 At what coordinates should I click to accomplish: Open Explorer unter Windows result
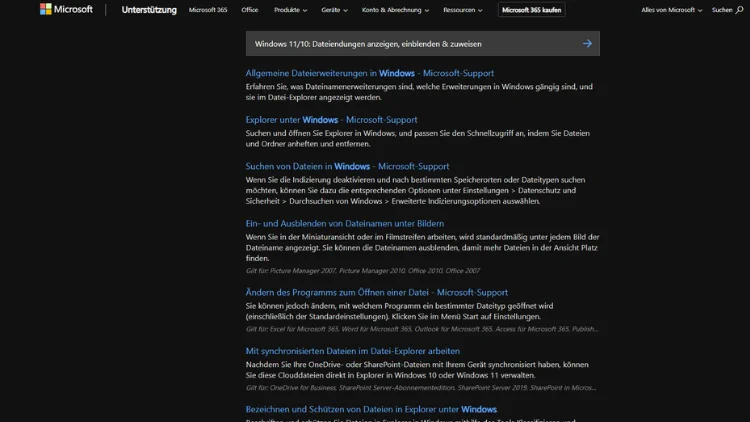(x=331, y=120)
